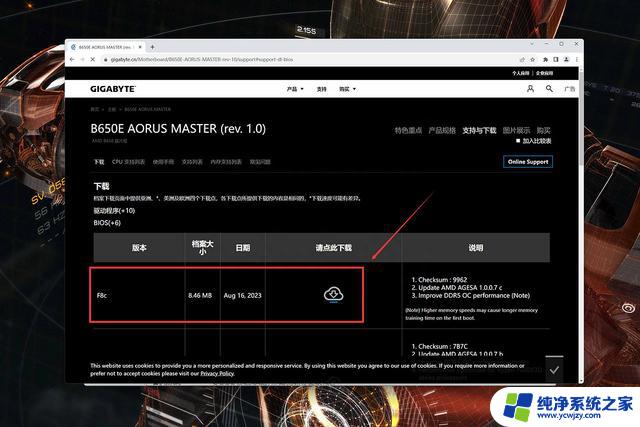Click the B650E AORUS MASTER breadcrumb
Screen dimensions: 640x427
click(147, 109)
